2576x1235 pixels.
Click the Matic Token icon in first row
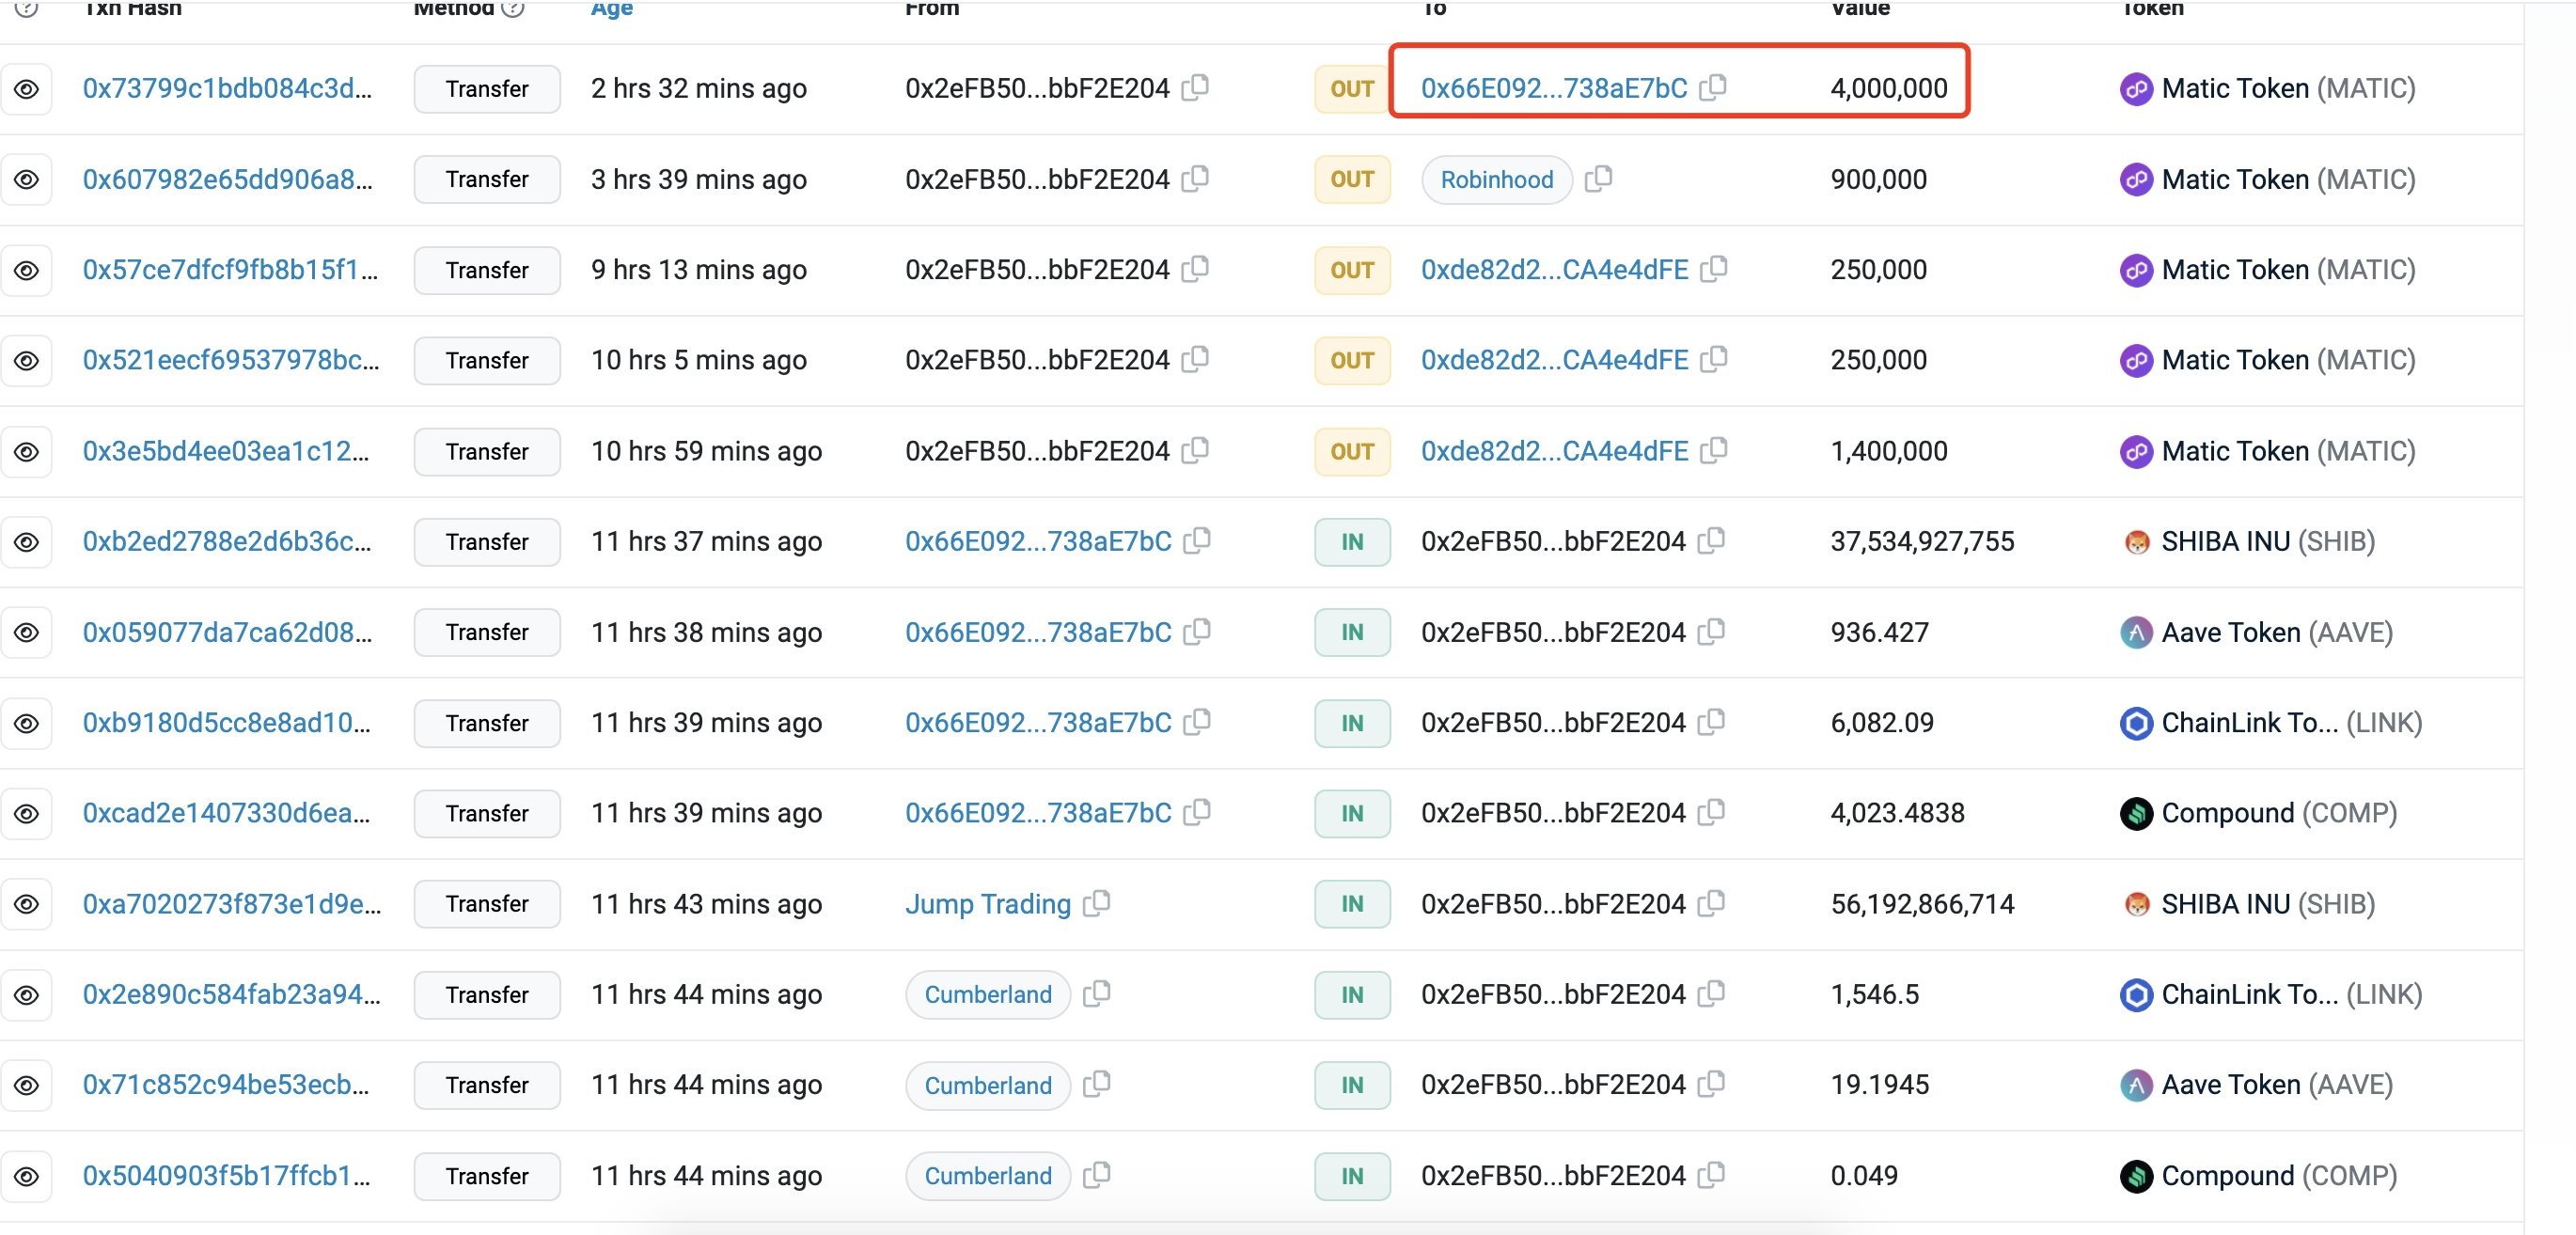click(2136, 89)
